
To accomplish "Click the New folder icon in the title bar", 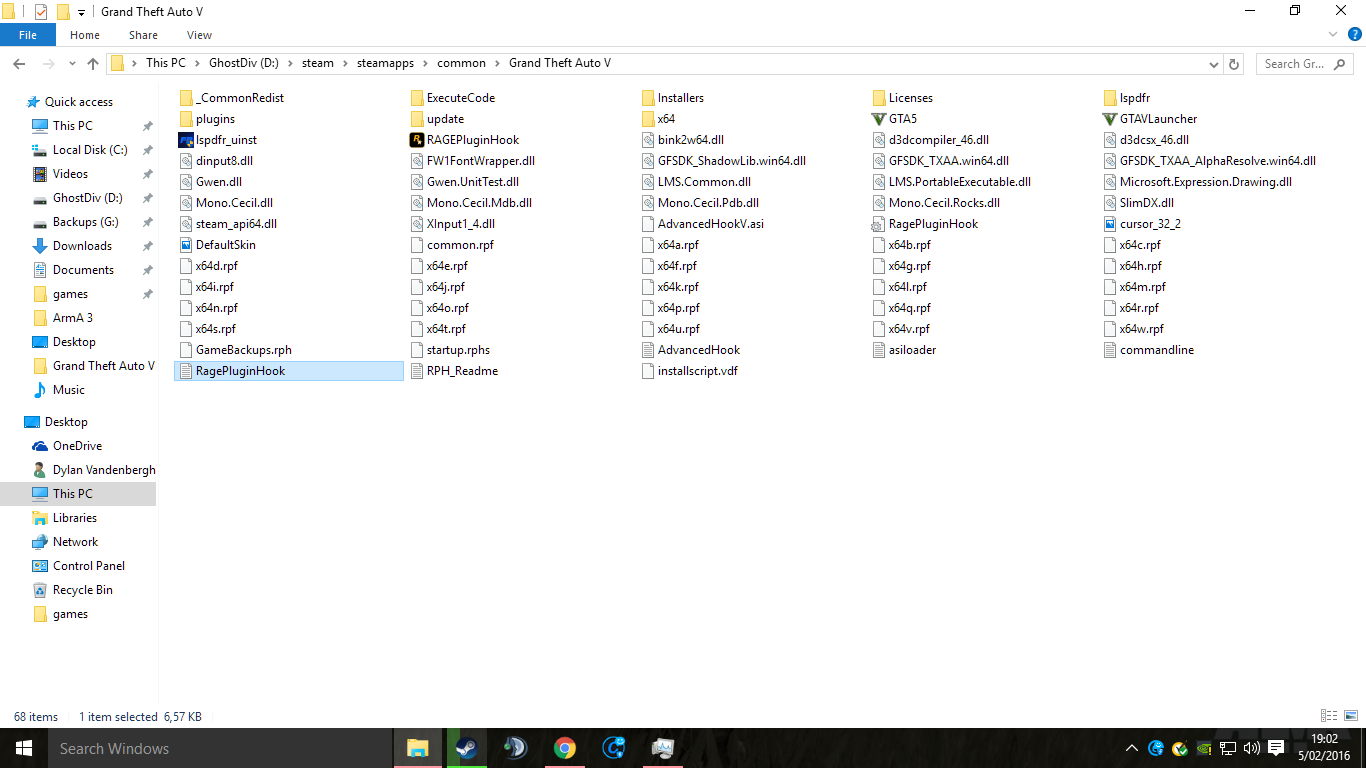I will tap(63, 12).
